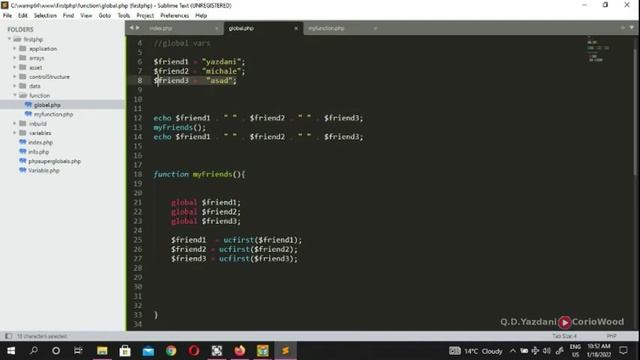Open phpsuperglobals.php in the sidebar

[54, 161]
